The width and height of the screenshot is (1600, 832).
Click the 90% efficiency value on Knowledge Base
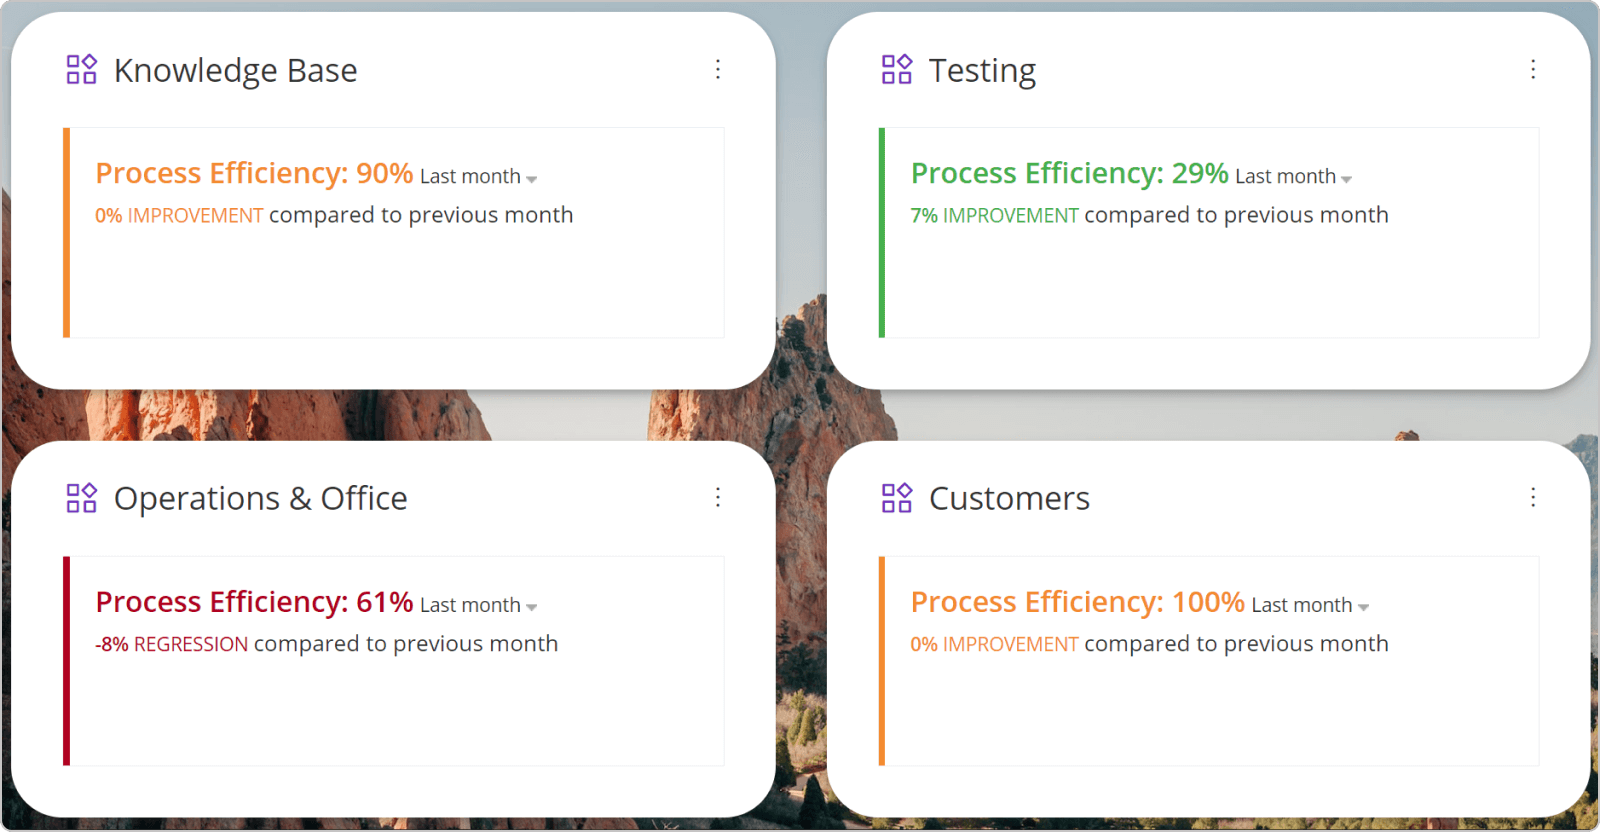pyautogui.click(x=386, y=172)
